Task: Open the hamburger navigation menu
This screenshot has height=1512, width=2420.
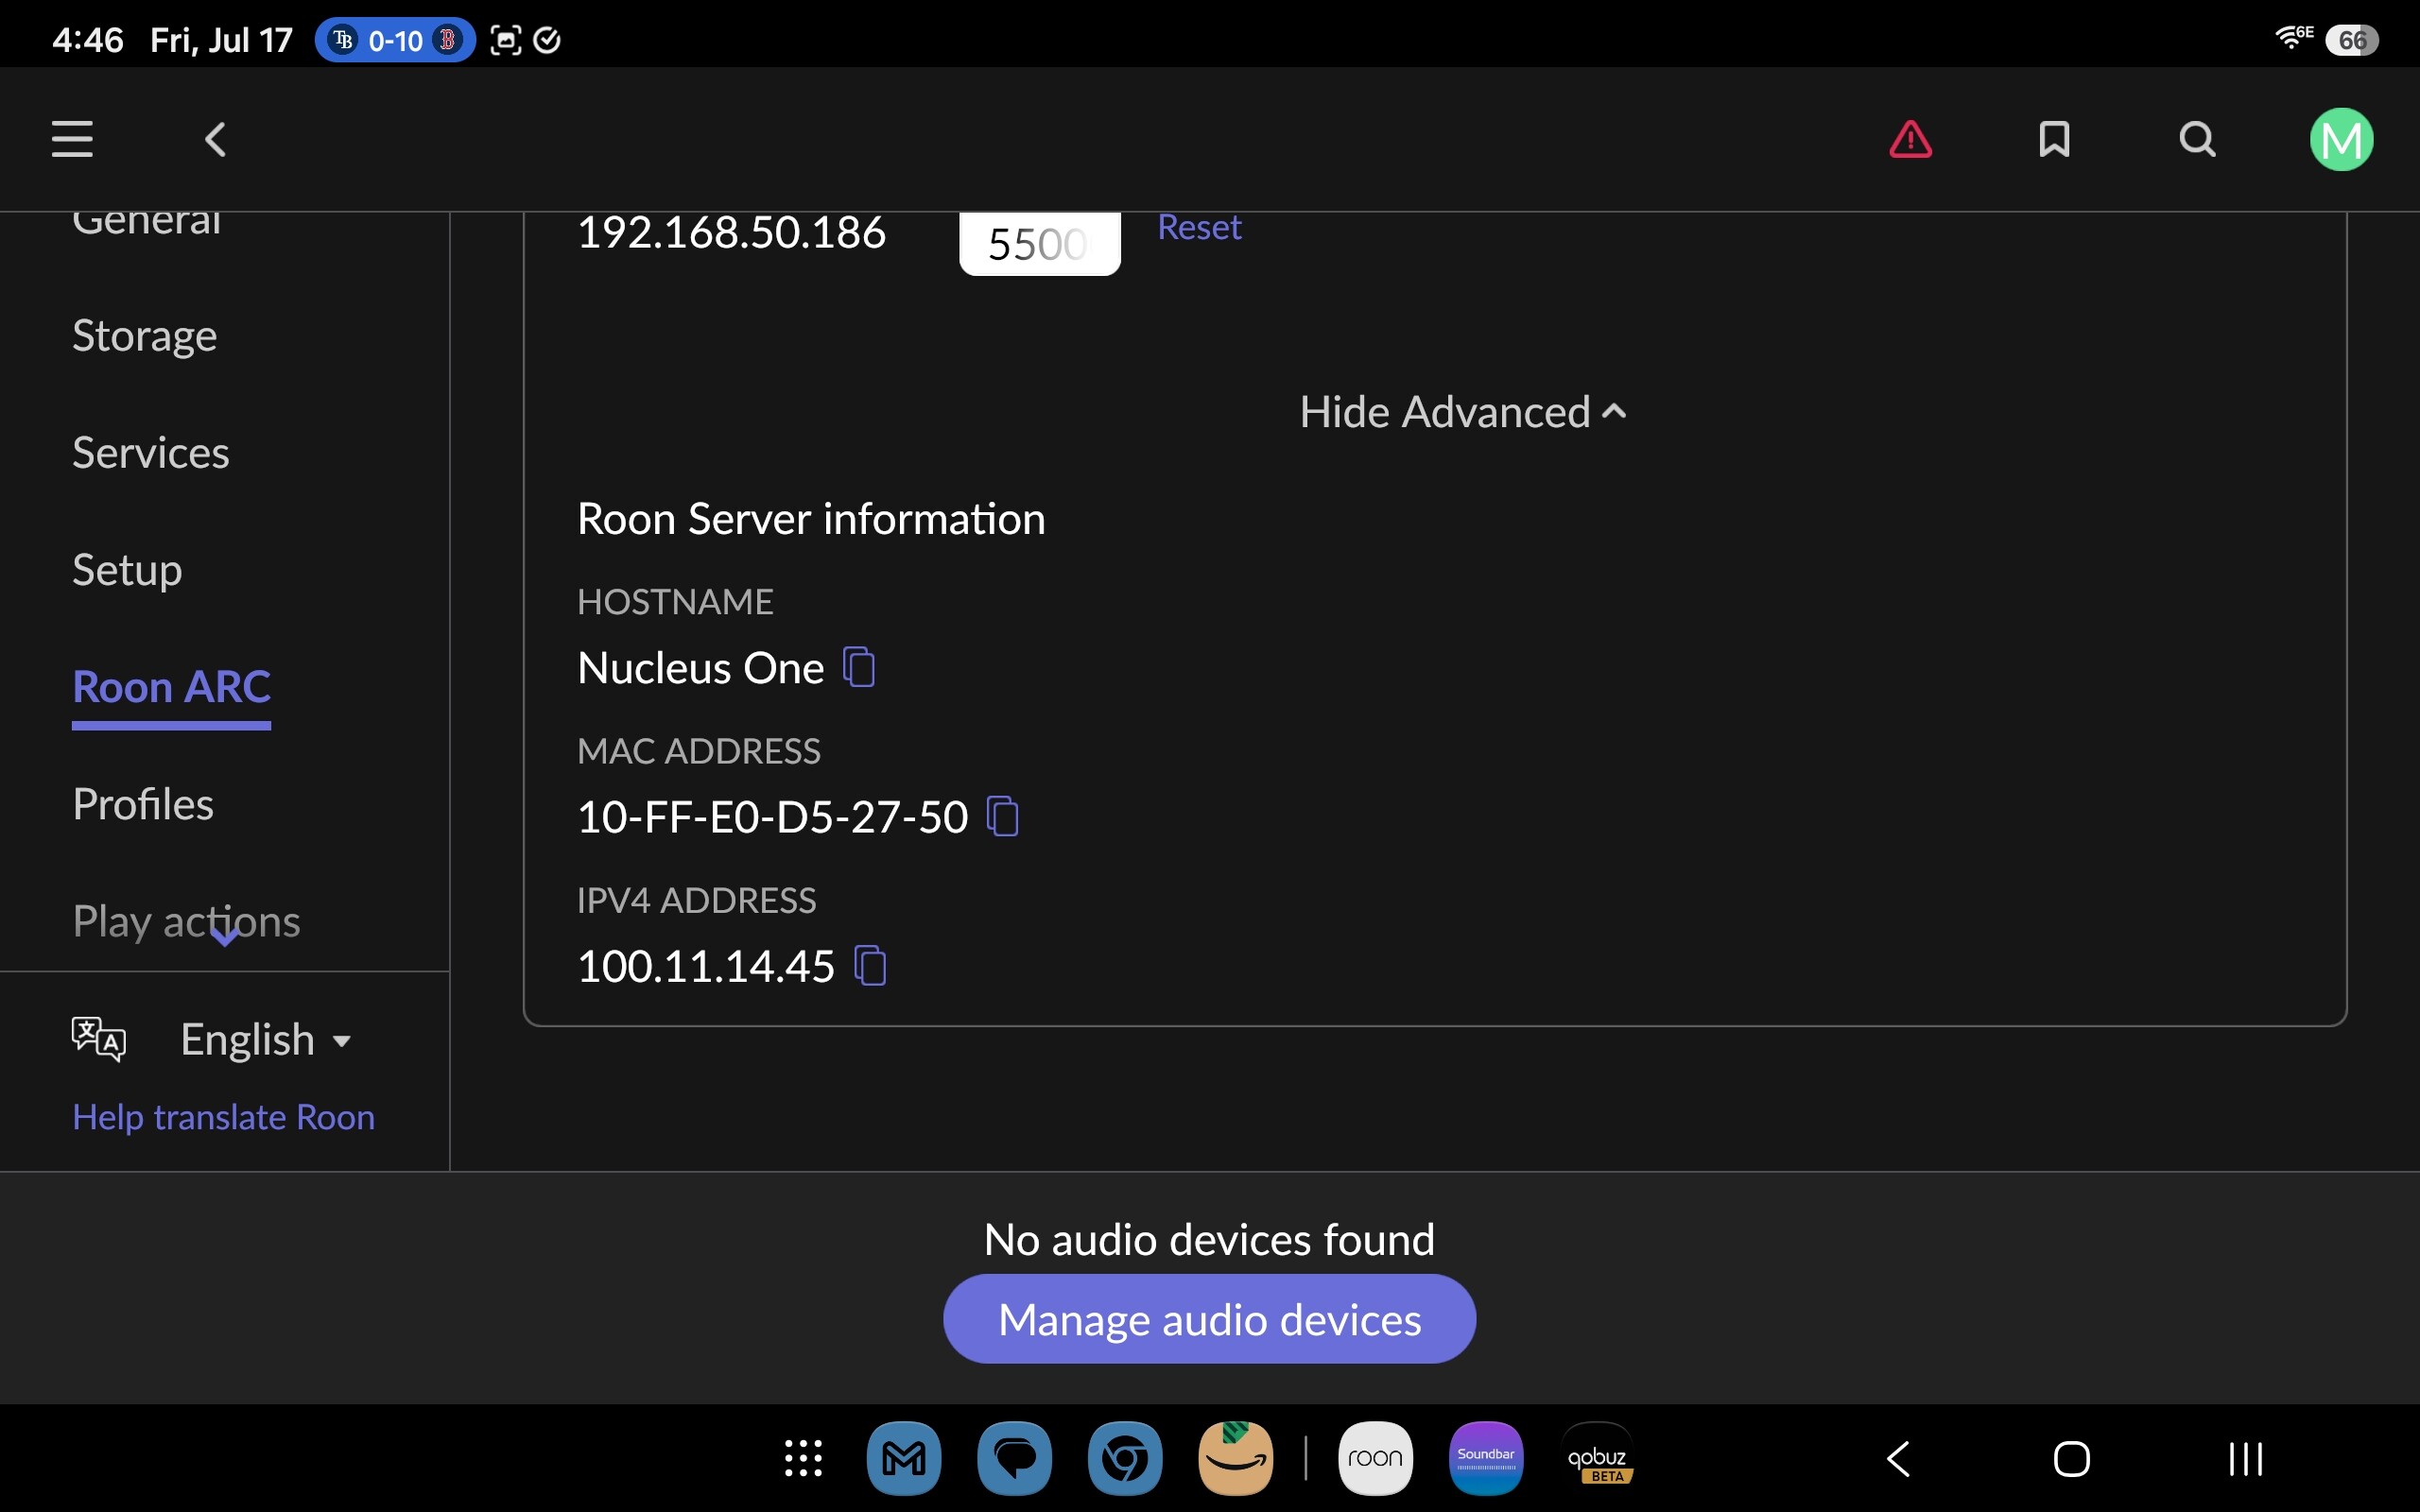Action: tap(72, 139)
